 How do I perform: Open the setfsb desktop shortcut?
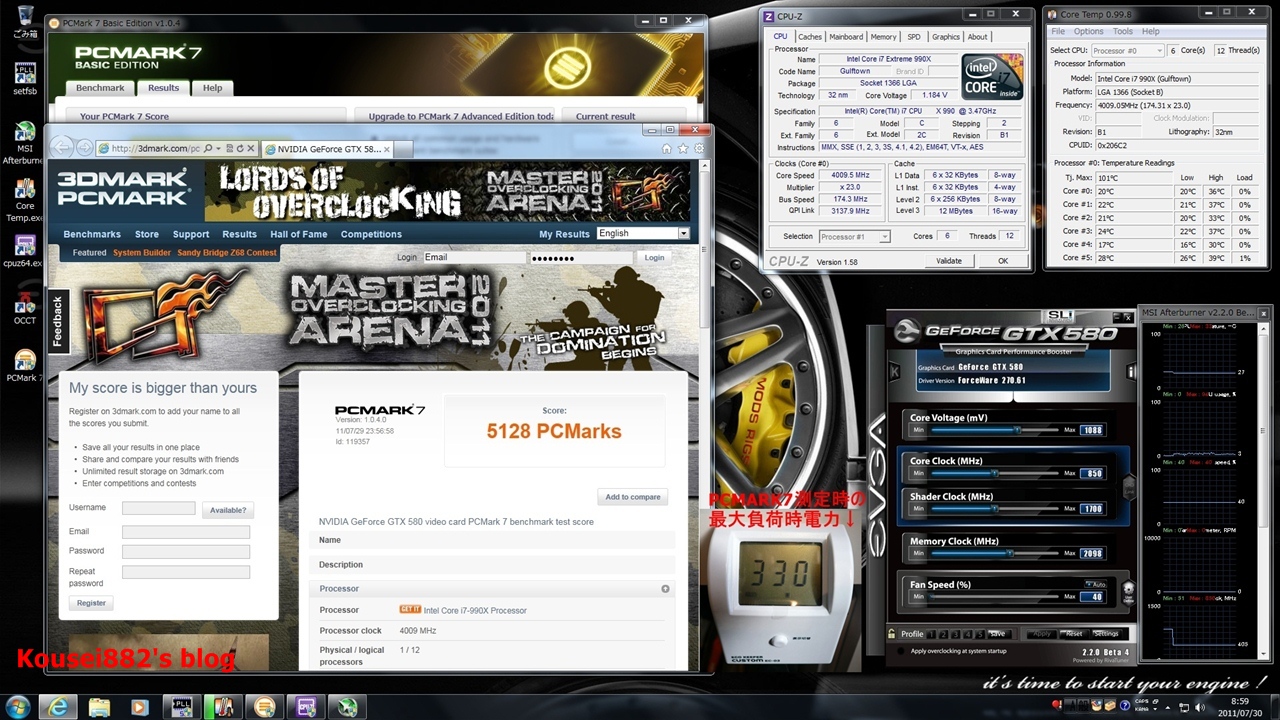pos(25,81)
